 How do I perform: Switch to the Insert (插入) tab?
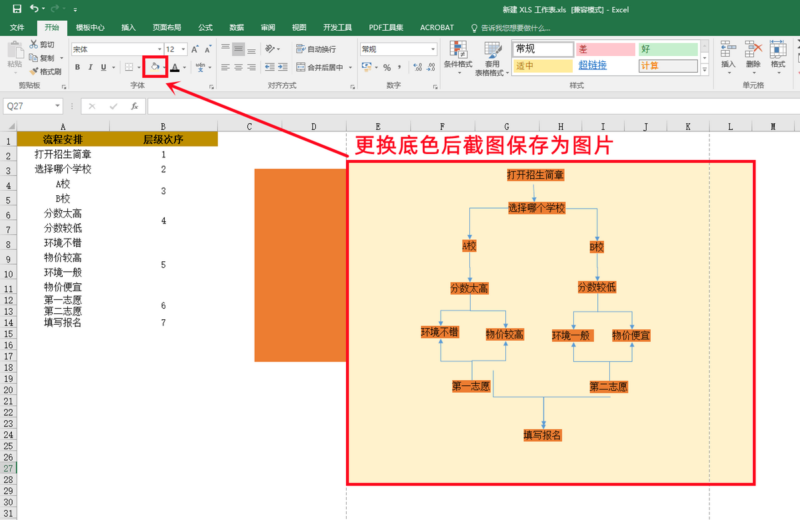click(129, 28)
